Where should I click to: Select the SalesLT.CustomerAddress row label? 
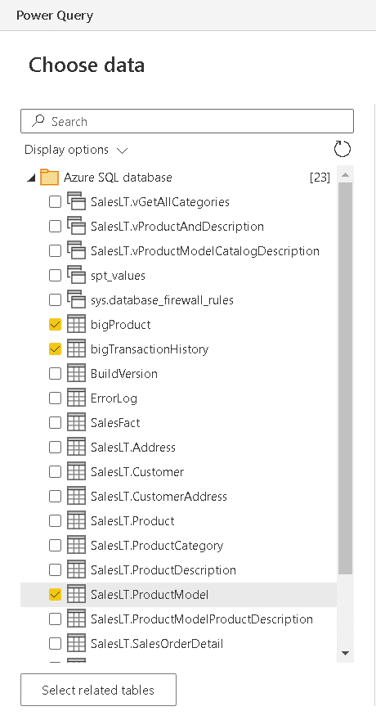pyautogui.click(x=159, y=496)
